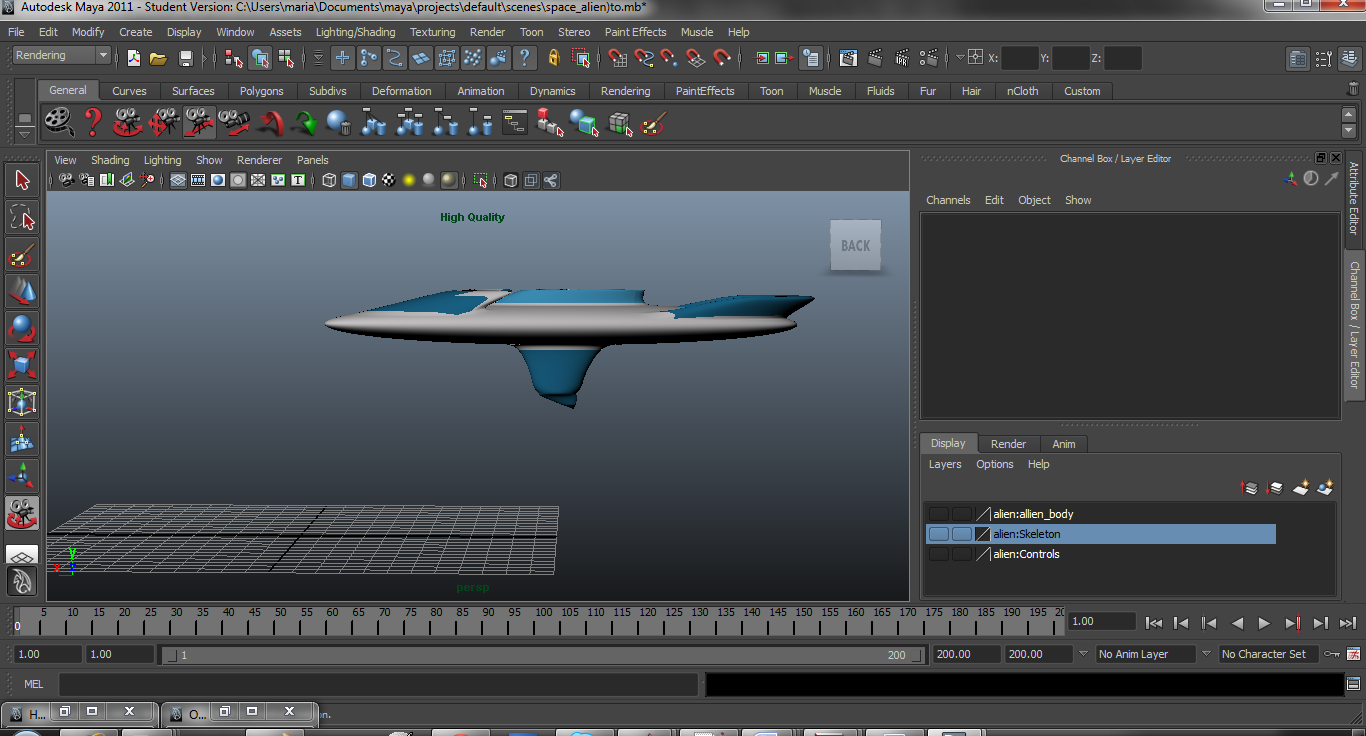The width and height of the screenshot is (1366, 736).
Task: Open the viewport Panels menu
Action: point(313,160)
